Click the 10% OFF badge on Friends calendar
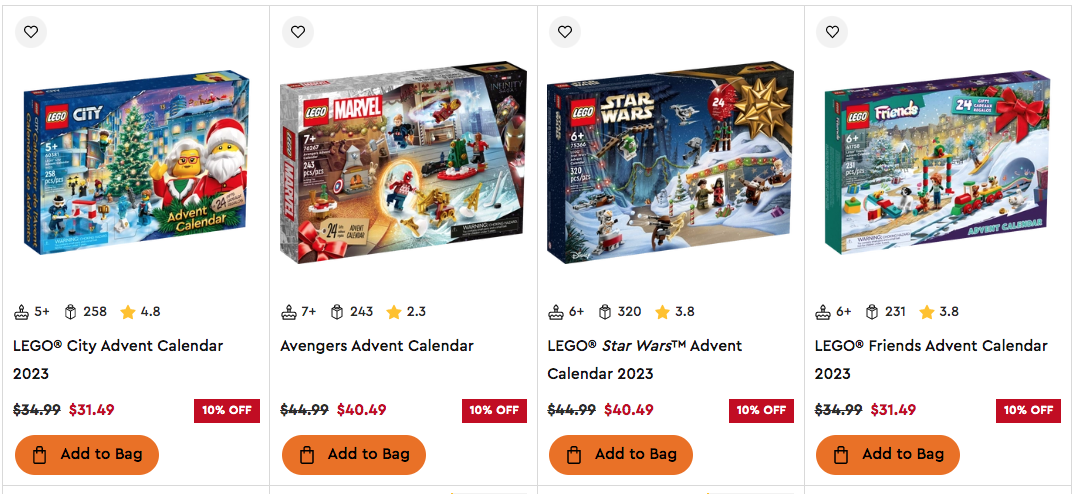Image resolution: width=1085 pixels, height=494 pixels. [x=1028, y=410]
